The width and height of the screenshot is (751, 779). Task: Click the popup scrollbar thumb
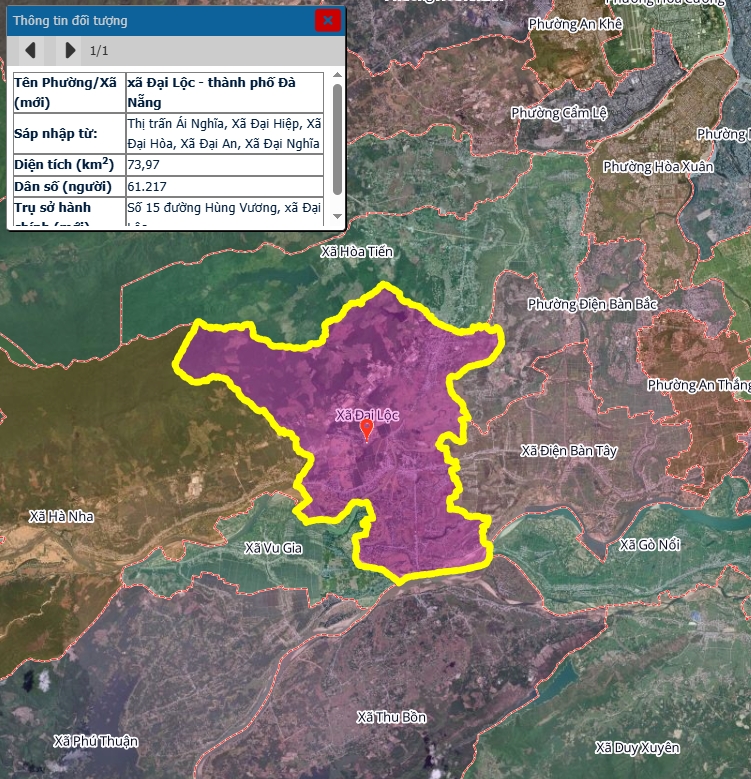pyautogui.click(x=337, y=140)
